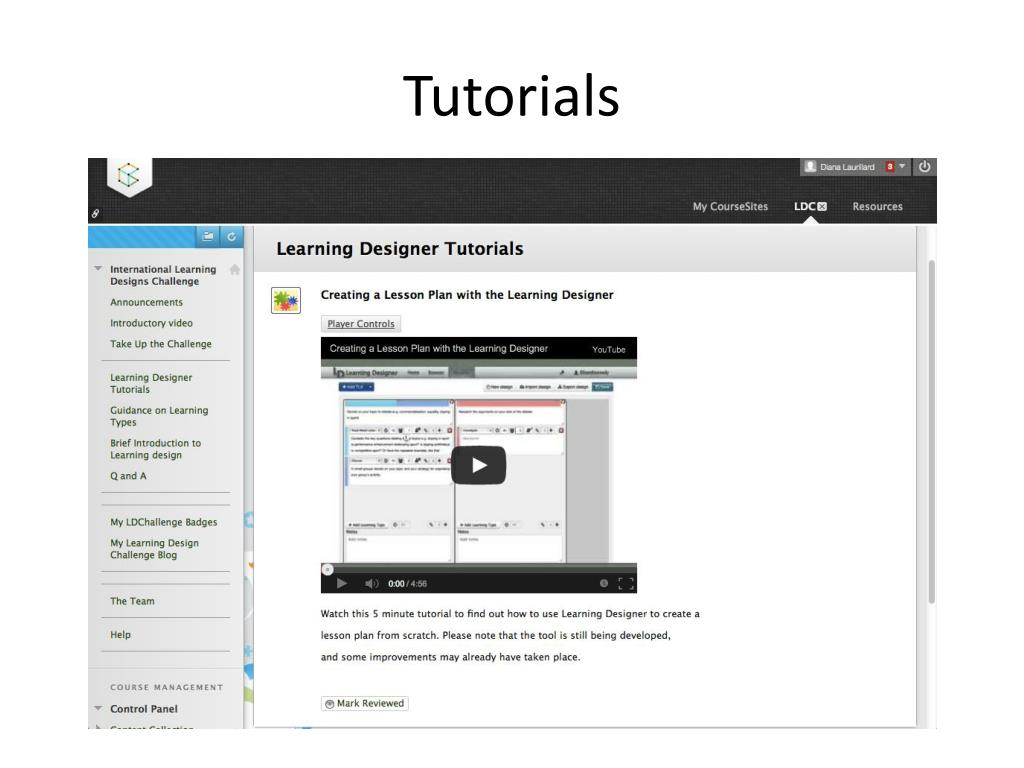Open the red notifications badge
Screen dimensions: 1024x768
coord(889,167)
